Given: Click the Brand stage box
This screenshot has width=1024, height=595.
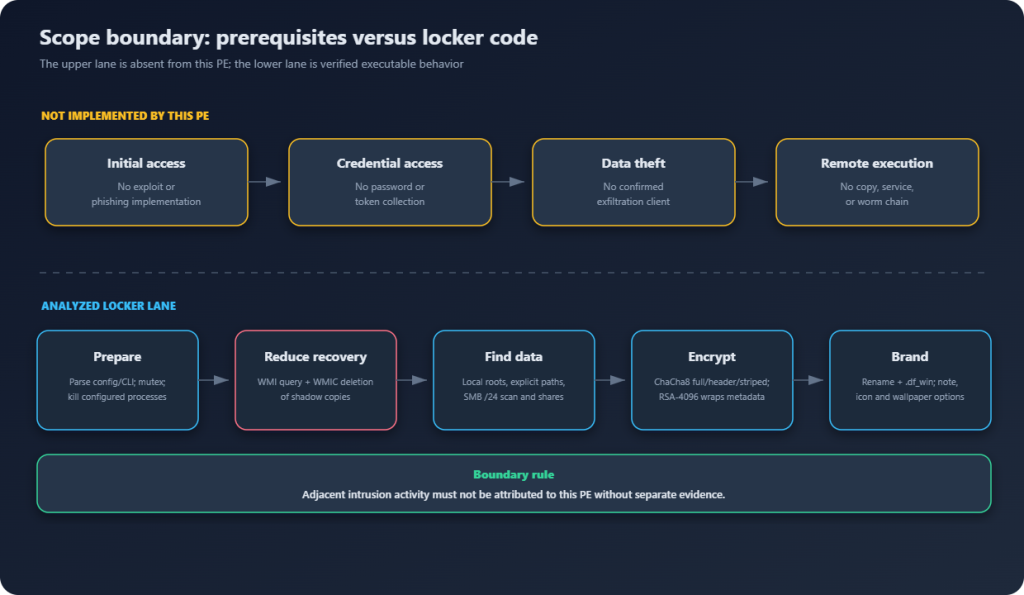Looking at the screenshot, I should pyautogui.click(x=910, y=380).
